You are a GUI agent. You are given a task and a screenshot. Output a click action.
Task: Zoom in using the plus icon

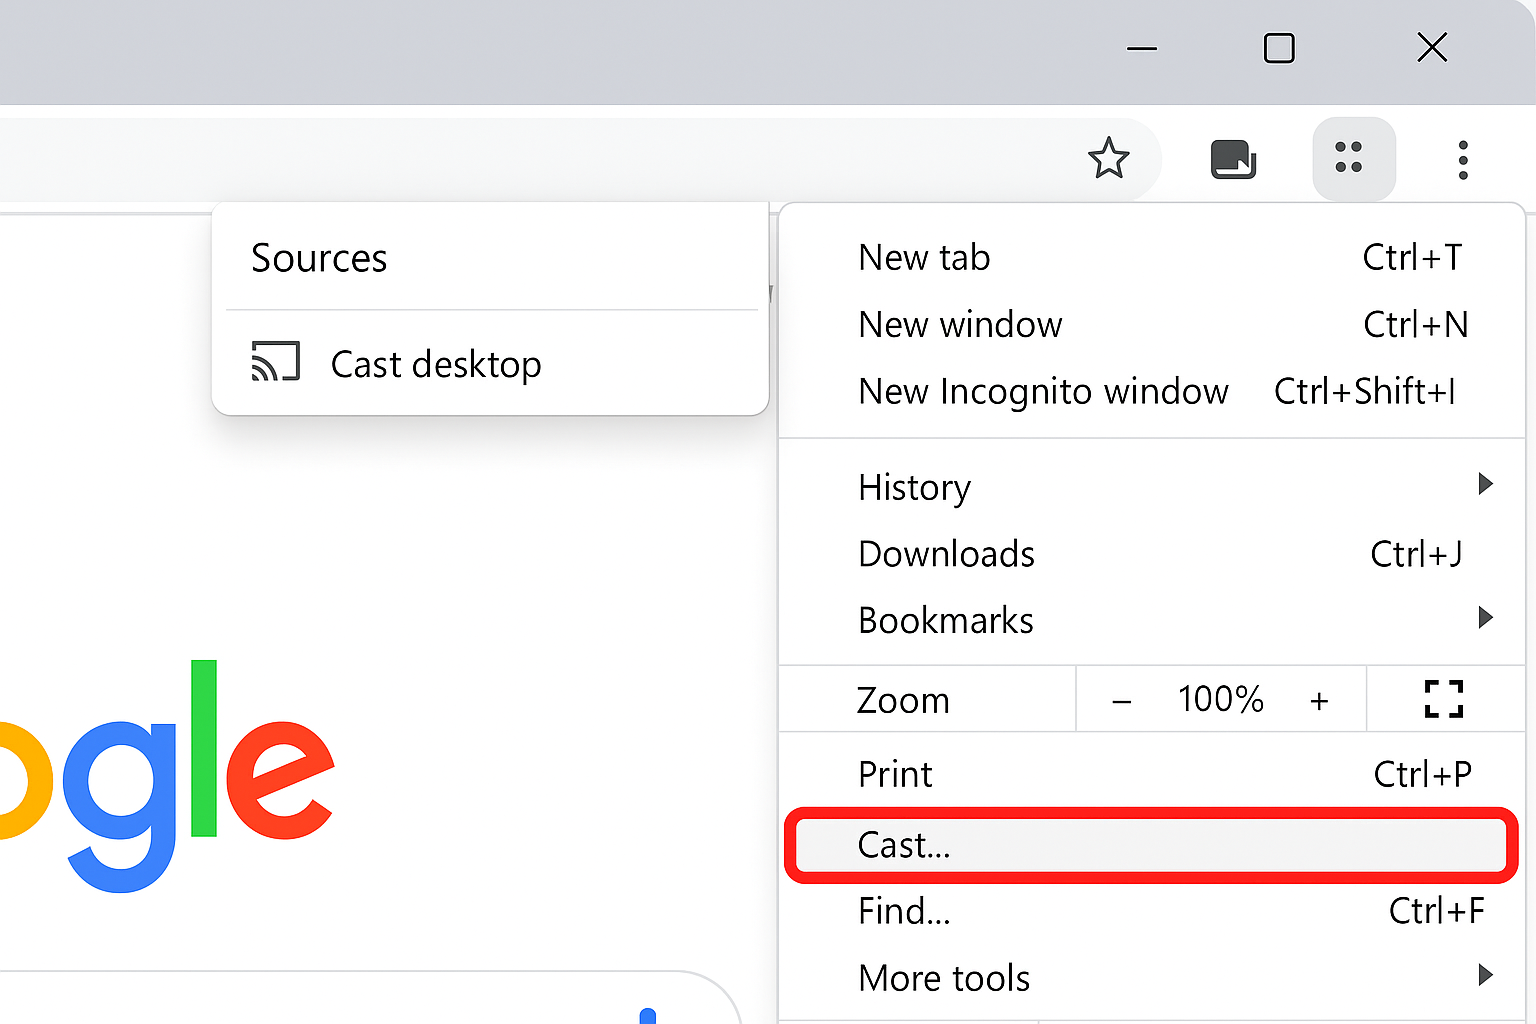pyautogui.click(x=1320, y=699)
